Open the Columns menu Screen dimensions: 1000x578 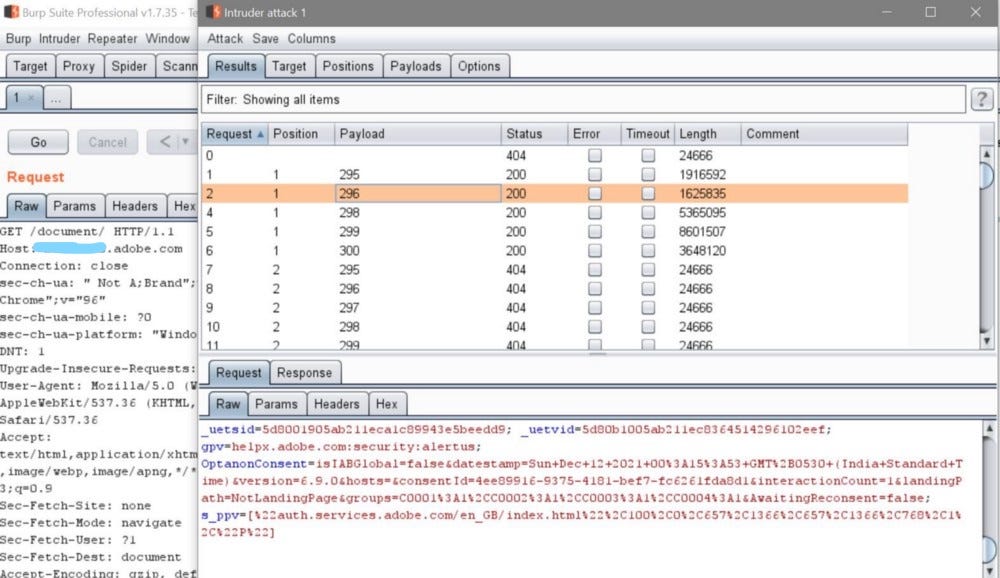[311, 39]
